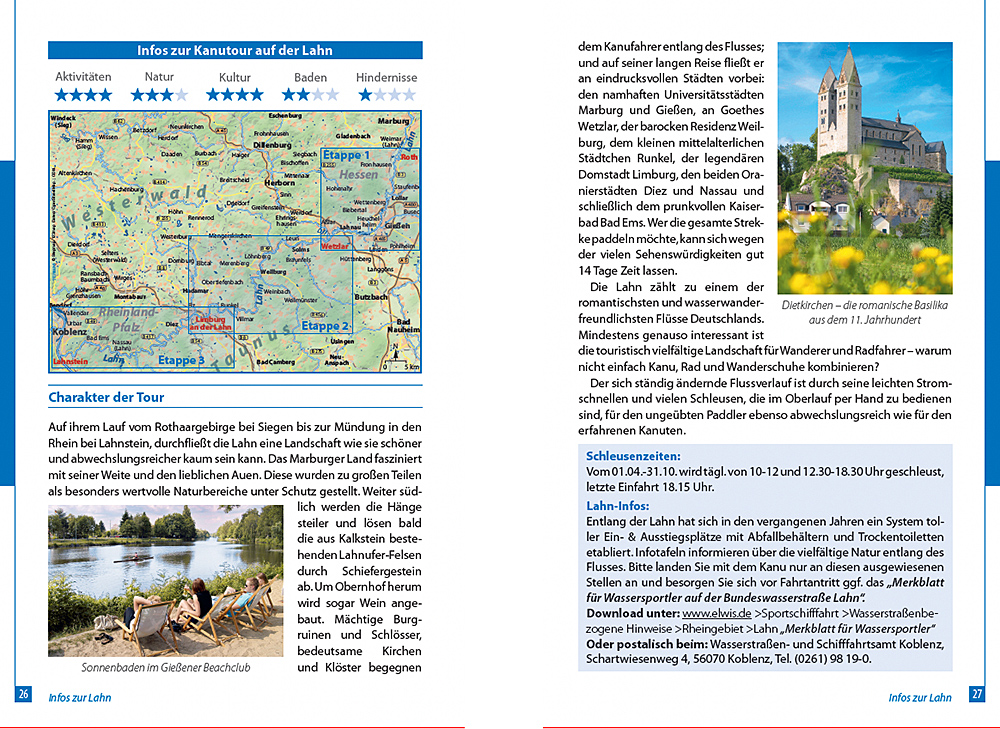Click page number 26
1000x729 pixels.
pyautogui.click(x=24, y=694)
